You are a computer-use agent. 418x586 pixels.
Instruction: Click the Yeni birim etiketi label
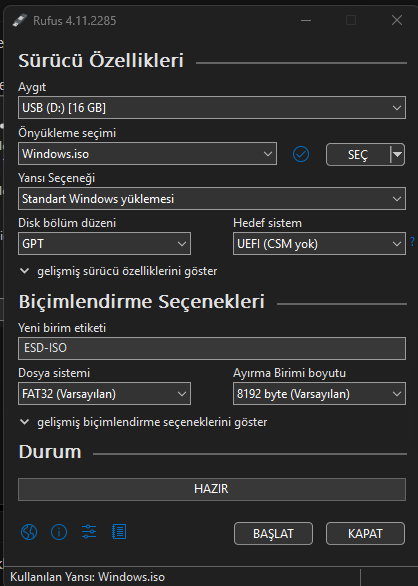coord(62,328)
